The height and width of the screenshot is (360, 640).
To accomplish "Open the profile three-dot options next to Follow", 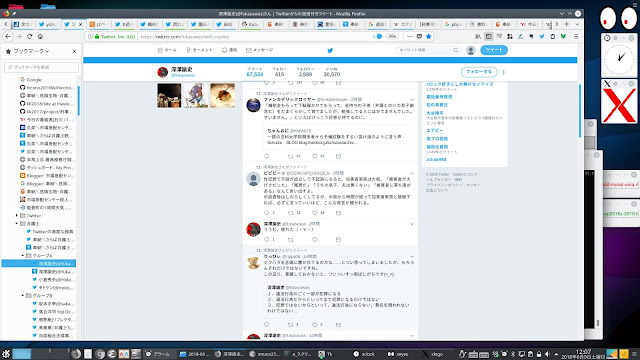I will click(x=504, y=72).
